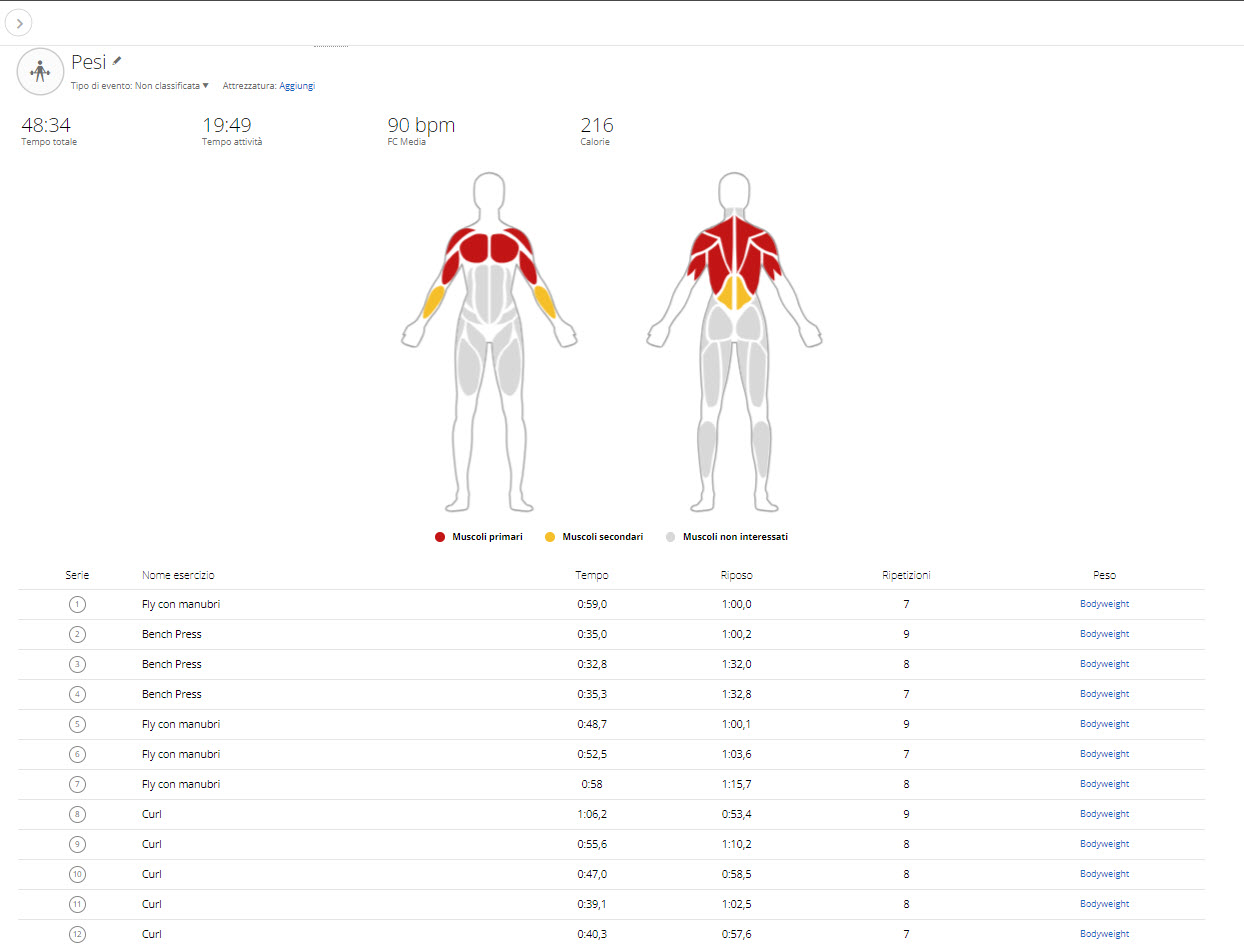Click set number 4 circle icon
The image size is (1244, 947).
click(x=77, y=694)
